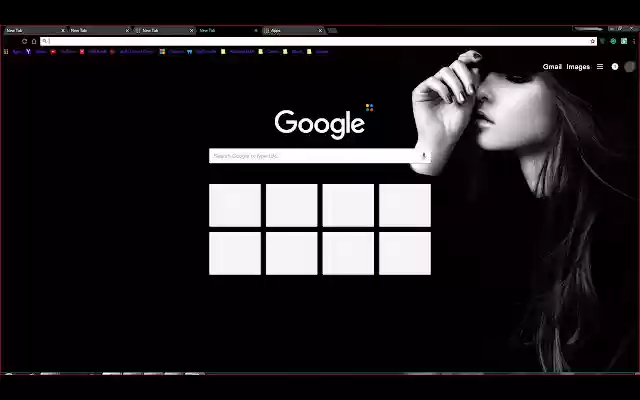The height and width of the screenshot is (400, 640).
Task: Open the top-left most visited tile
Action: coord(235,205)
